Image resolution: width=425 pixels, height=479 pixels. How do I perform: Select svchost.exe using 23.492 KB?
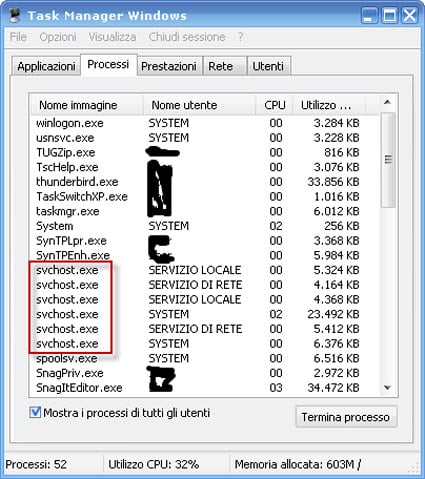point(204,314)
